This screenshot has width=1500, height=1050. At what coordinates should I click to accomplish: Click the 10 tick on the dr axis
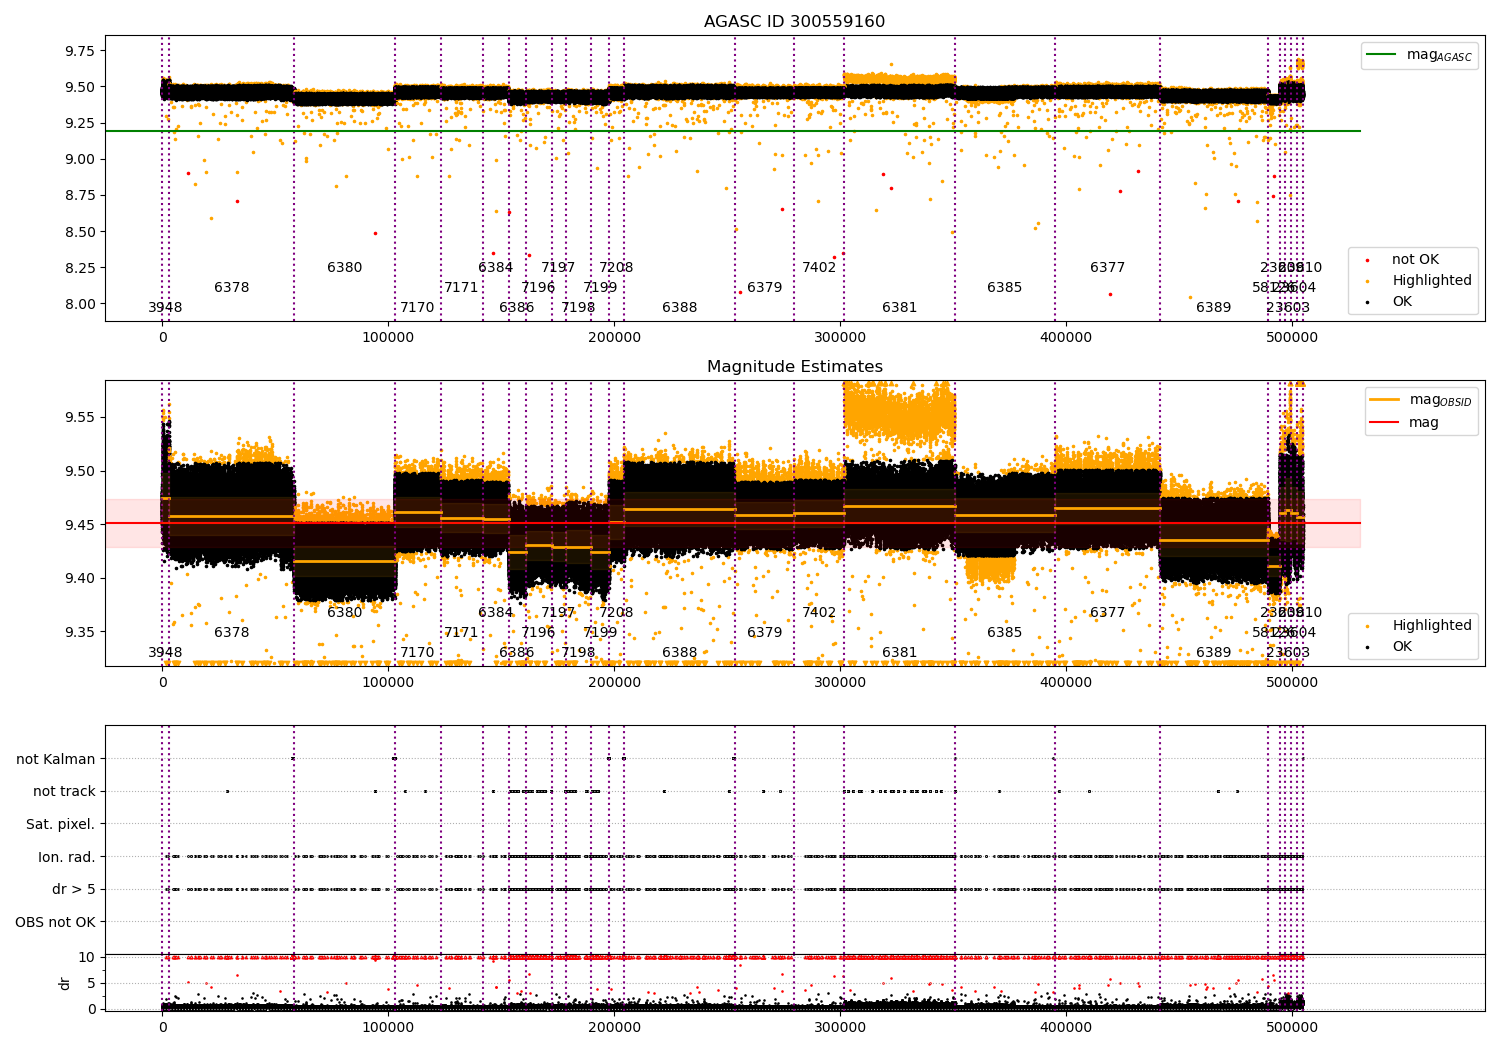[x=87, y=957]
